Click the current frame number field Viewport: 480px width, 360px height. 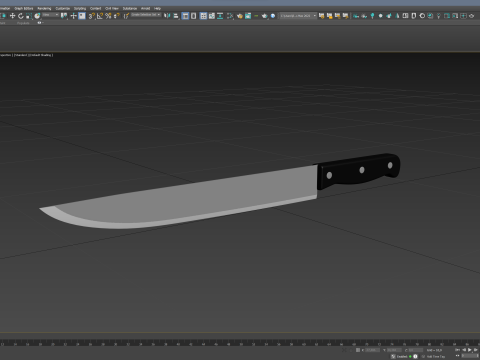click(x=470, y=356)
